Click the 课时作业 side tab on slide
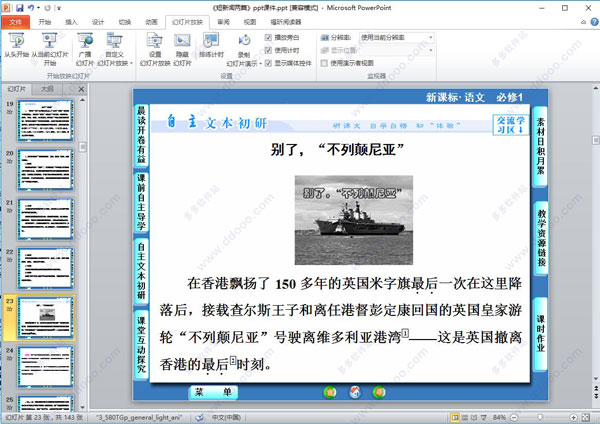Screen dimensions: 600x424 pyautogui.click(x=540, y=333)
